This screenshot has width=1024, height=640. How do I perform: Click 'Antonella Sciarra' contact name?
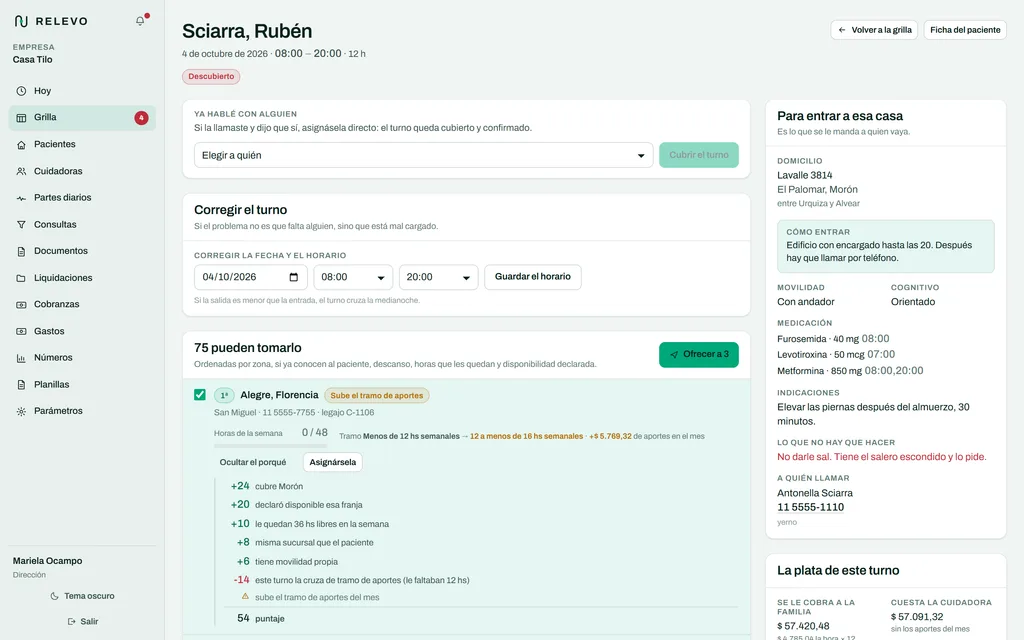(815, 493)
